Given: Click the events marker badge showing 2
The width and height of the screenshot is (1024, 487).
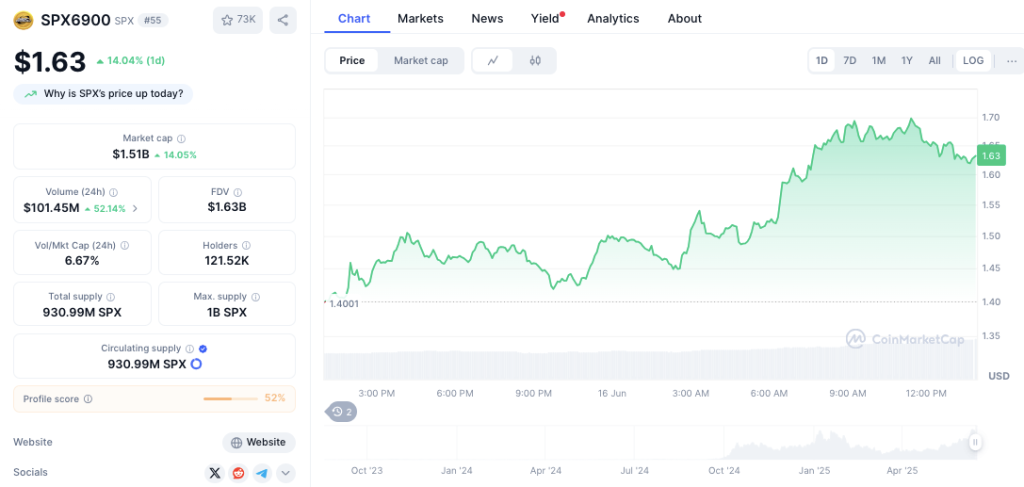Looking at the screenshot, I should click(x=342, y=411).
